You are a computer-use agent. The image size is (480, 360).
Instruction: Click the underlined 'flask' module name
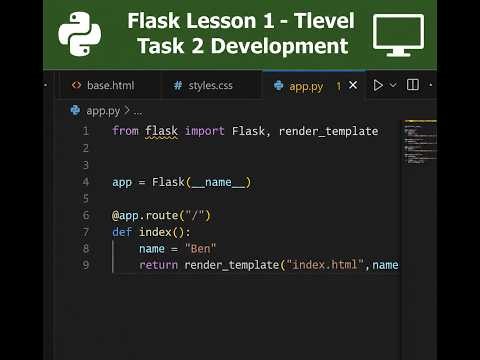click(162, 131)
